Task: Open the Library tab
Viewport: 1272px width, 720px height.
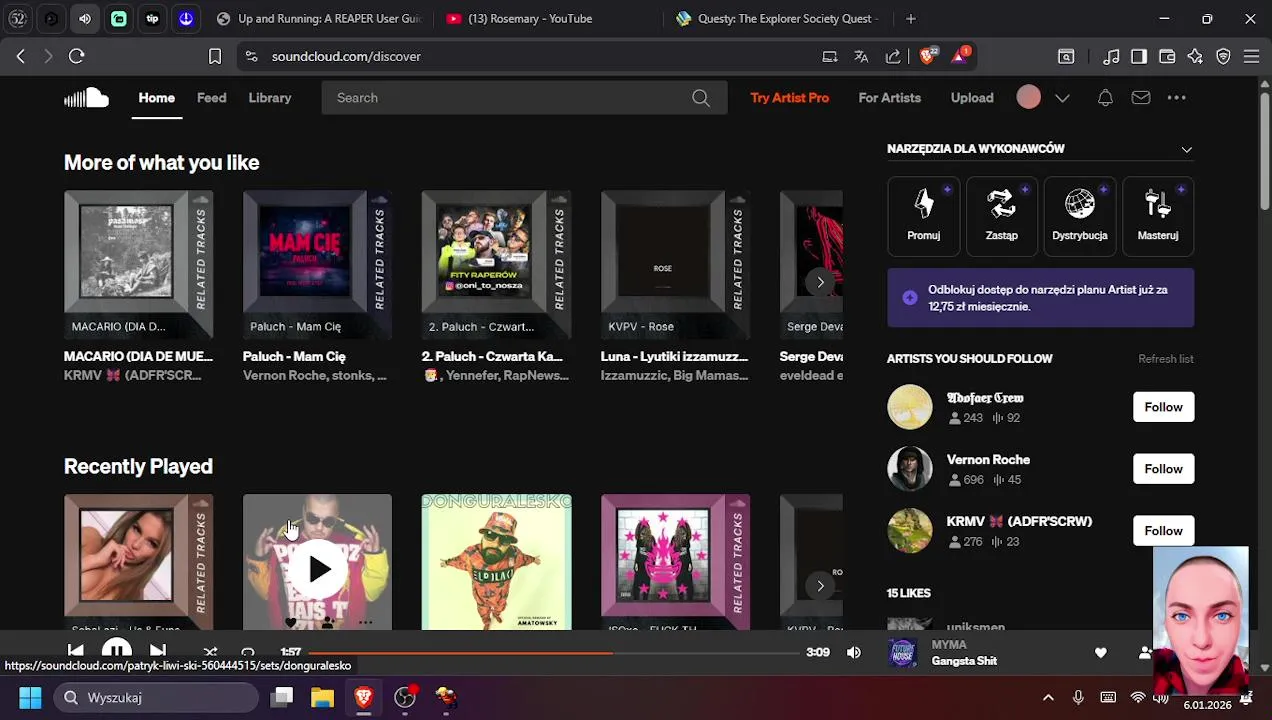Action: 270,98
